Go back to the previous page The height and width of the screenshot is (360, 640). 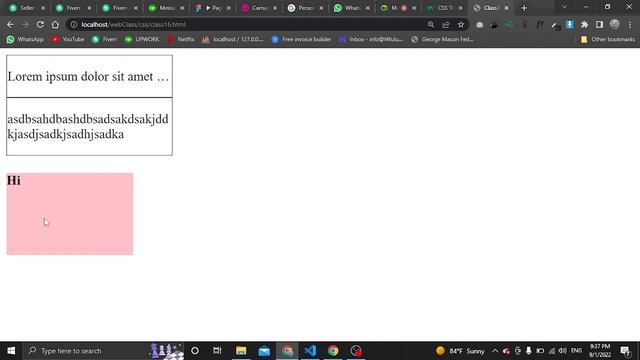point(10,24)
